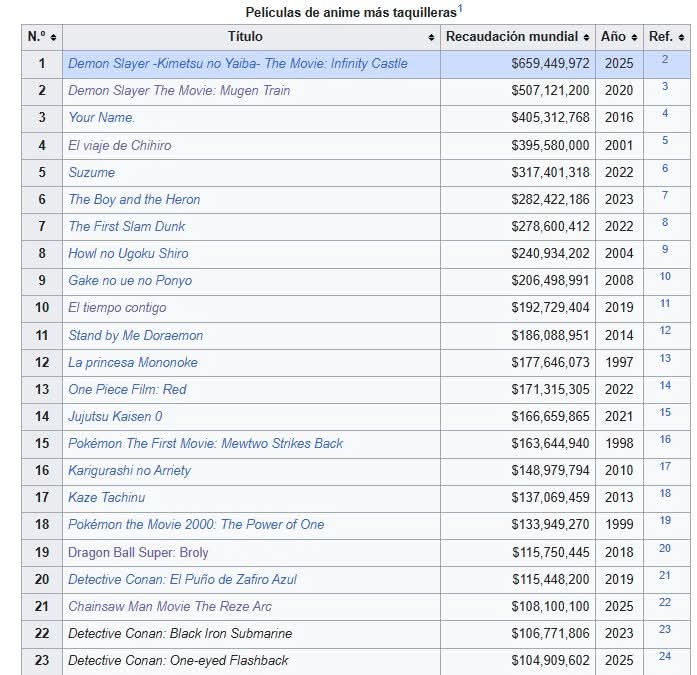Open Gake no ue no Ponyo link
The image size is (697, 675).
tap(130, 281)
